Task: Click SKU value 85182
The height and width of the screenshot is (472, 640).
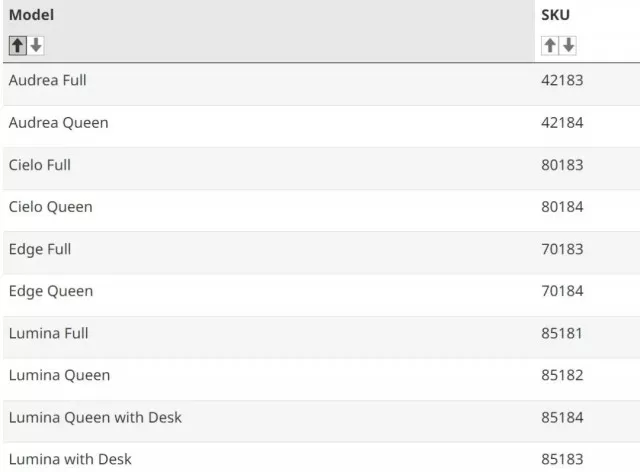Action: pos(562,375)
